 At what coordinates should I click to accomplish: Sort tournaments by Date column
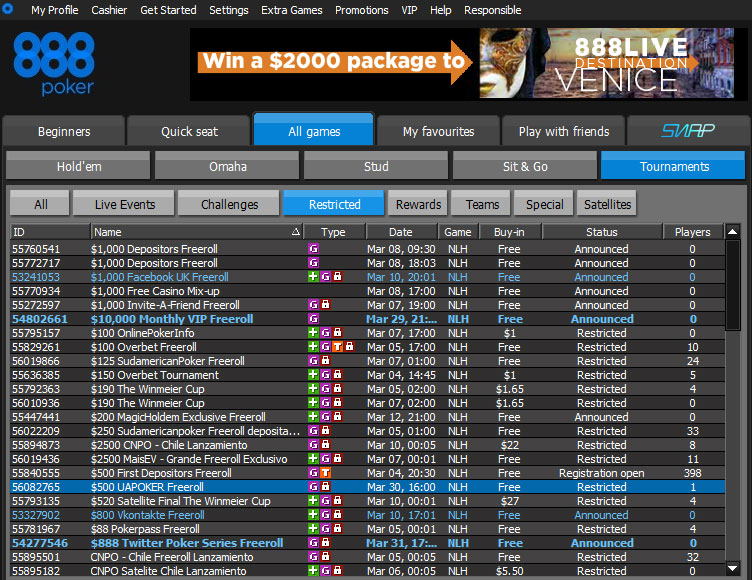(x=401, y=232)
